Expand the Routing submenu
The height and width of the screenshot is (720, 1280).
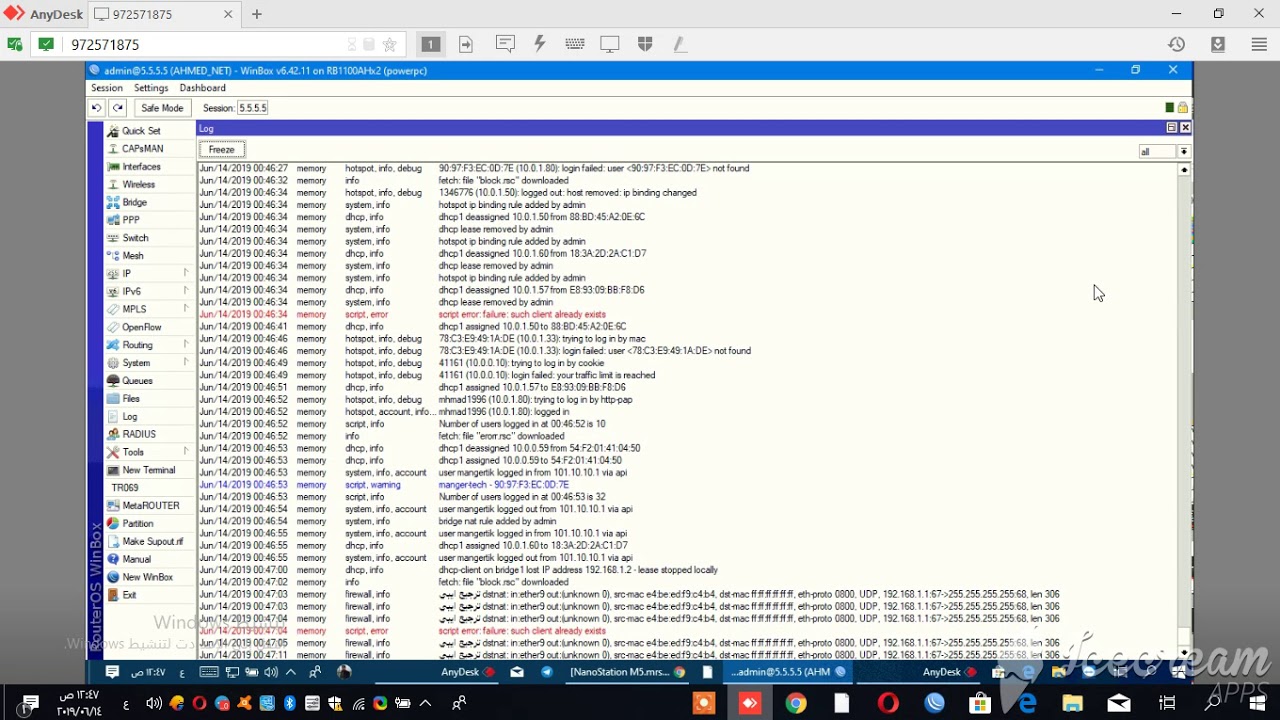150,345
